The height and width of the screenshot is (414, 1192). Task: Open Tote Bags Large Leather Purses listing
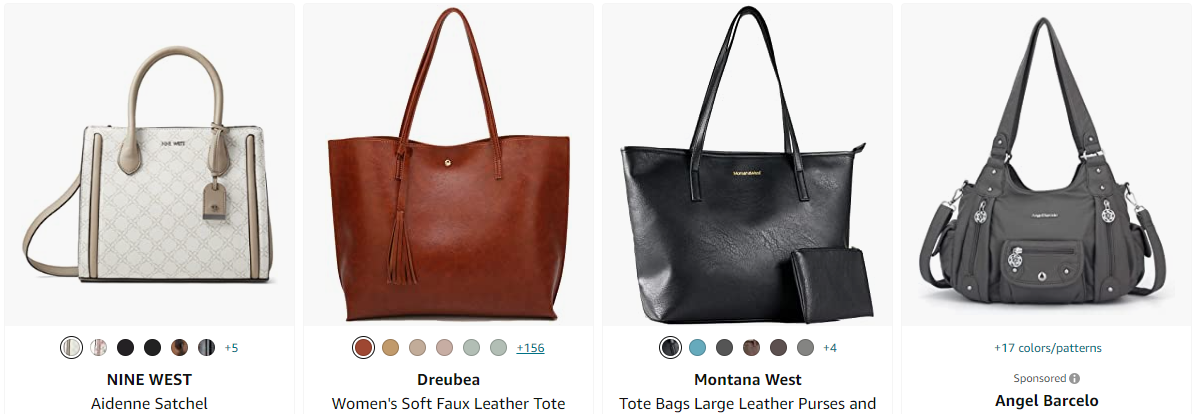click(747, 403)
